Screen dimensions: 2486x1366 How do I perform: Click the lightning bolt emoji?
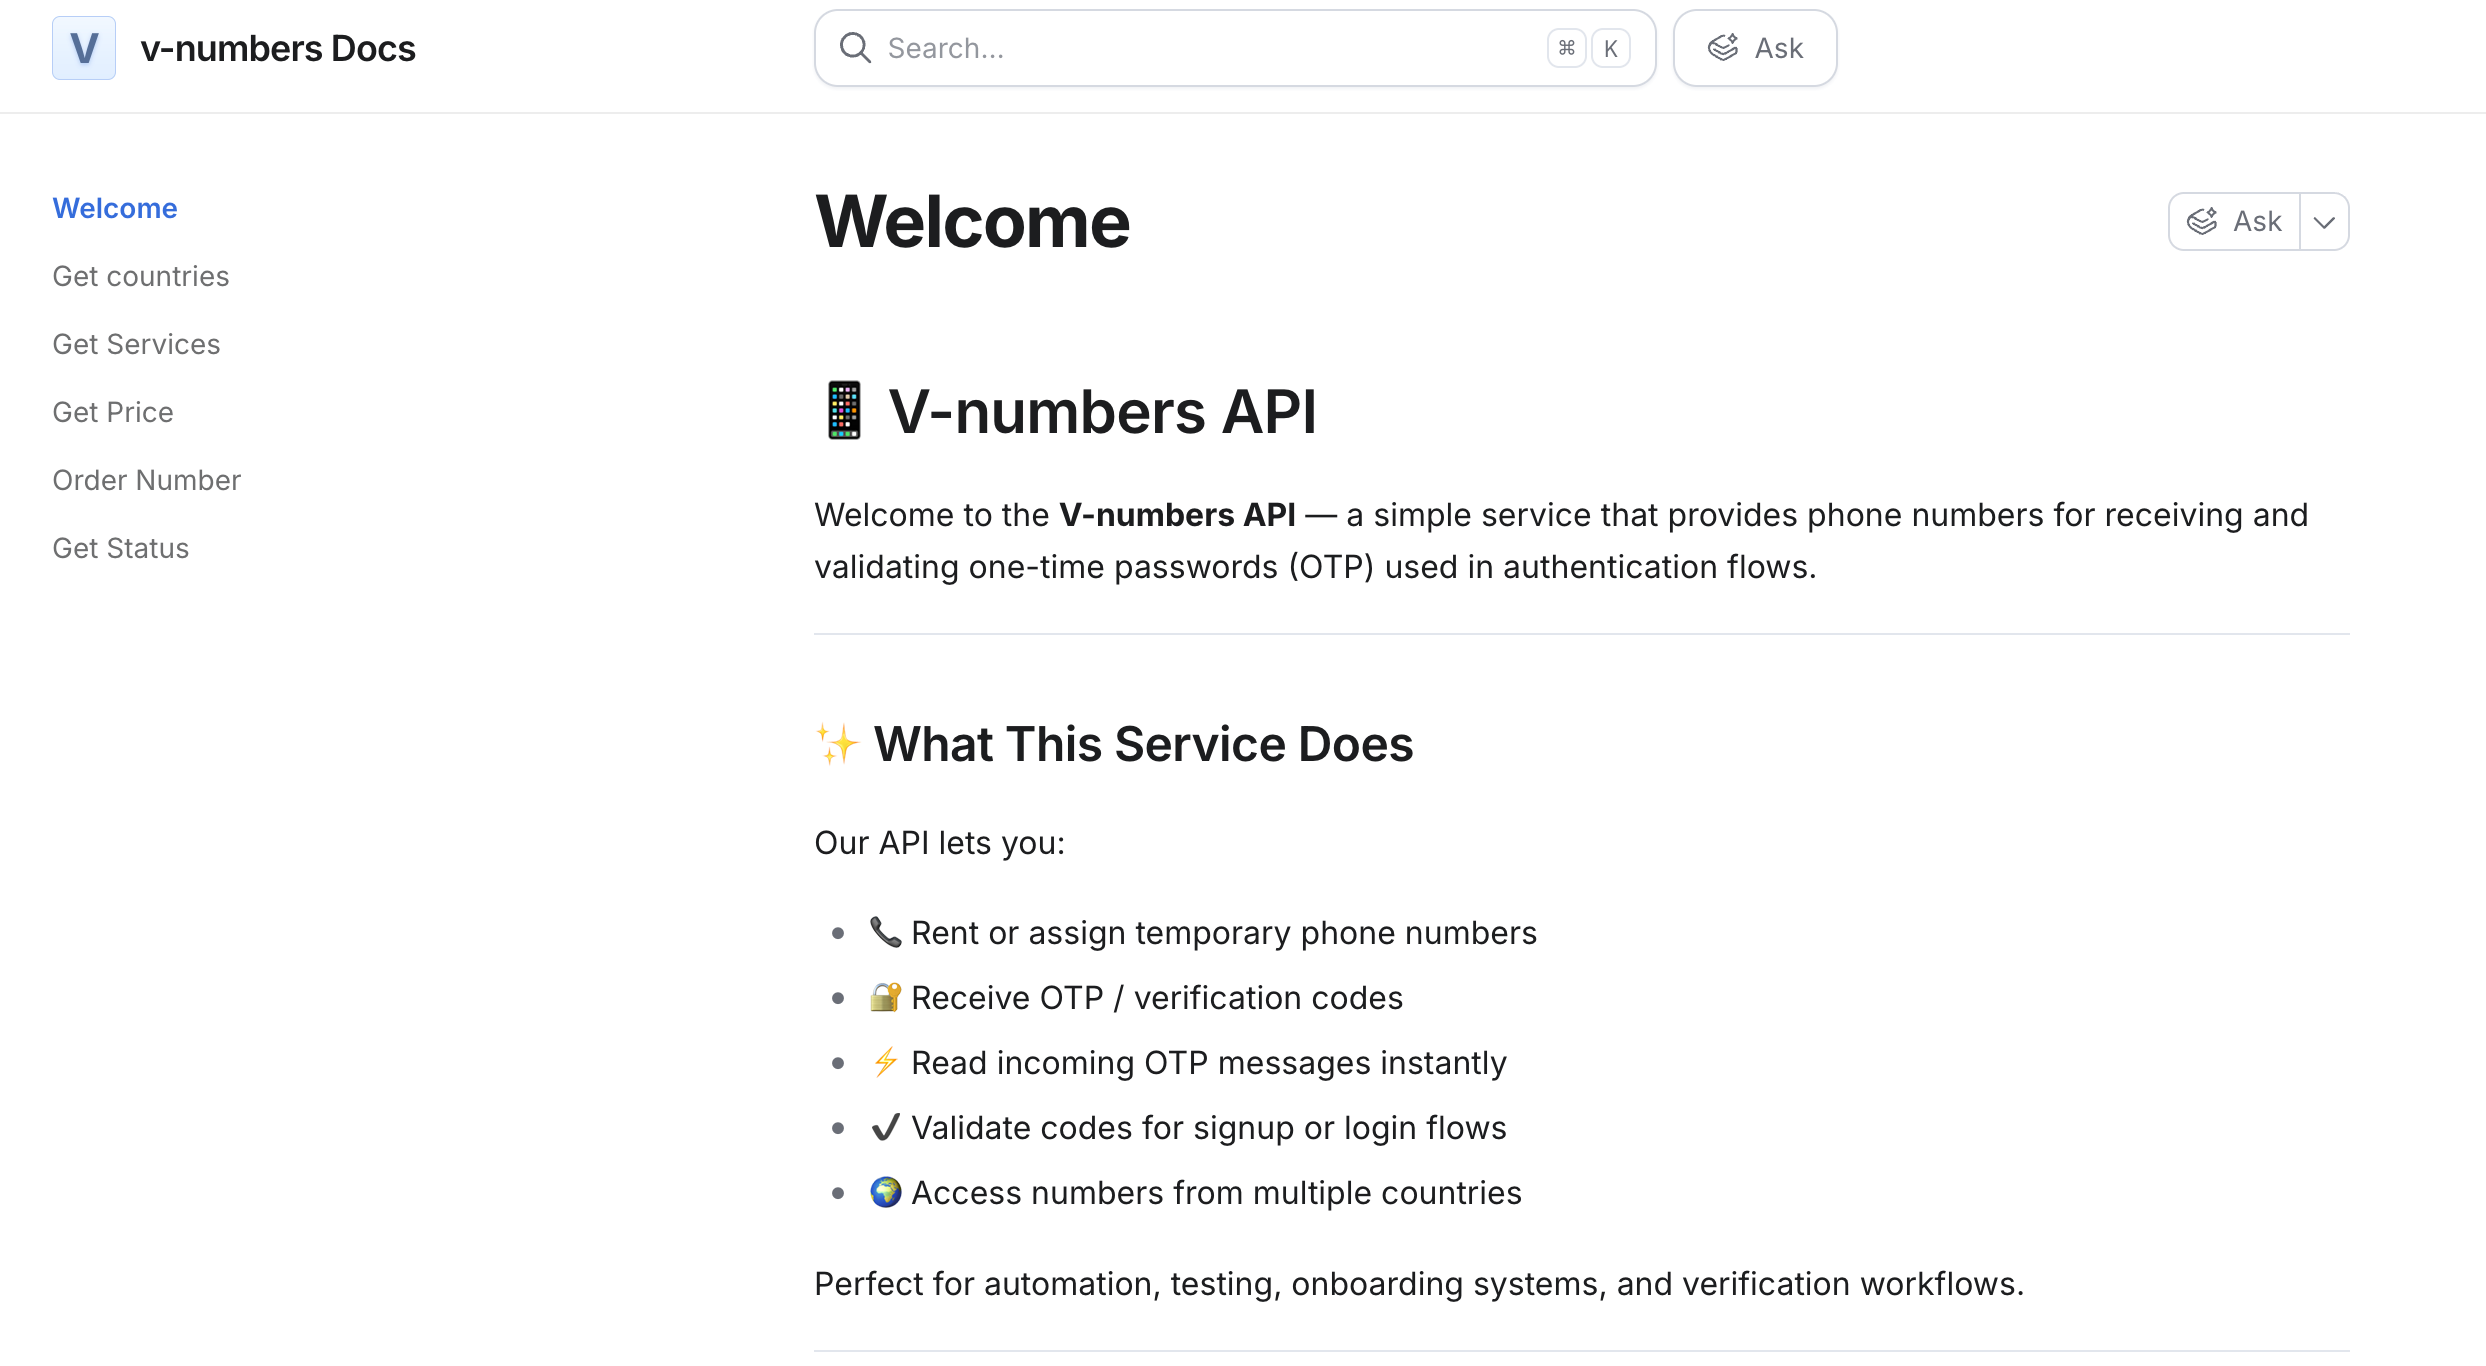point(885,1062)
